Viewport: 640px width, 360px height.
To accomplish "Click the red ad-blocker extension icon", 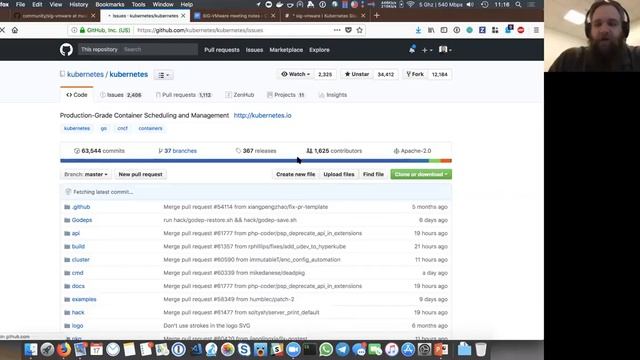I will point(521,30).
